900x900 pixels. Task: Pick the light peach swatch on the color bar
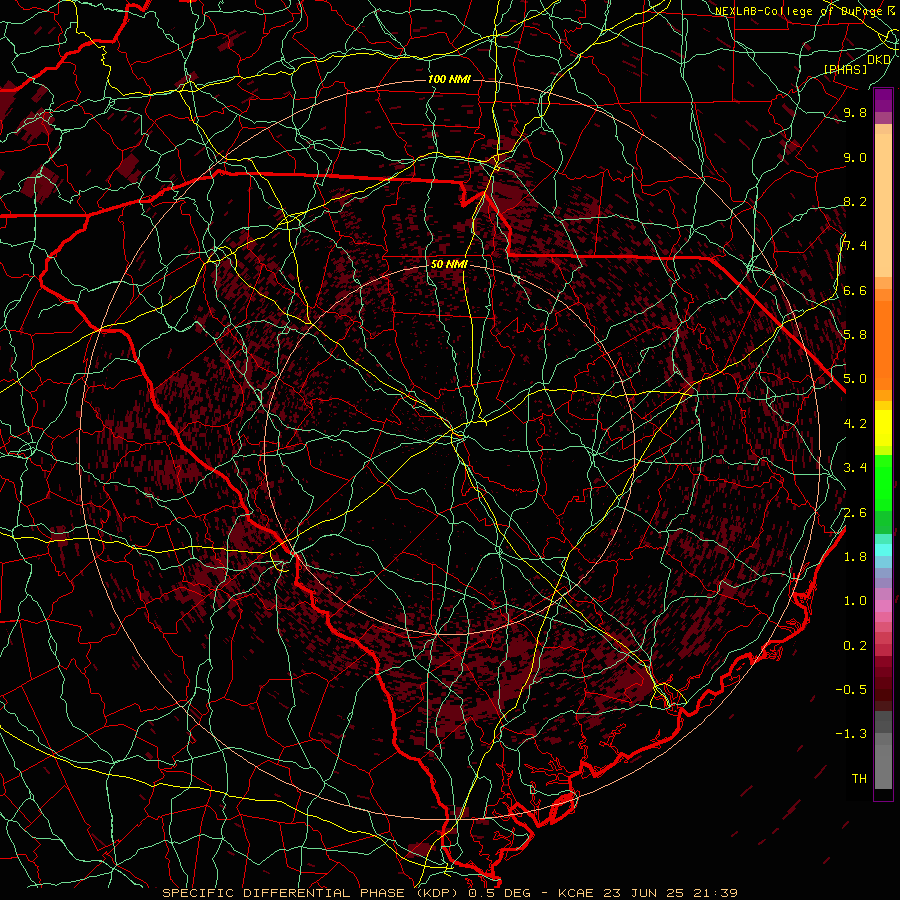pos(883,207)
